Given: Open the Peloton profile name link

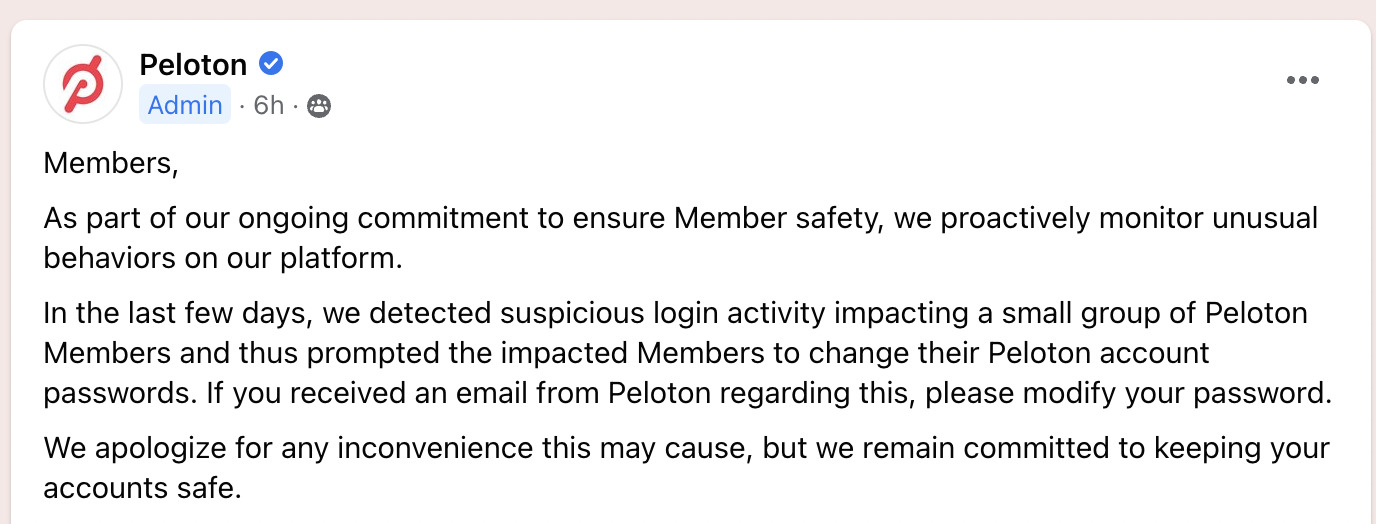Looking at the screenshot, I should [x=193, y=65].
